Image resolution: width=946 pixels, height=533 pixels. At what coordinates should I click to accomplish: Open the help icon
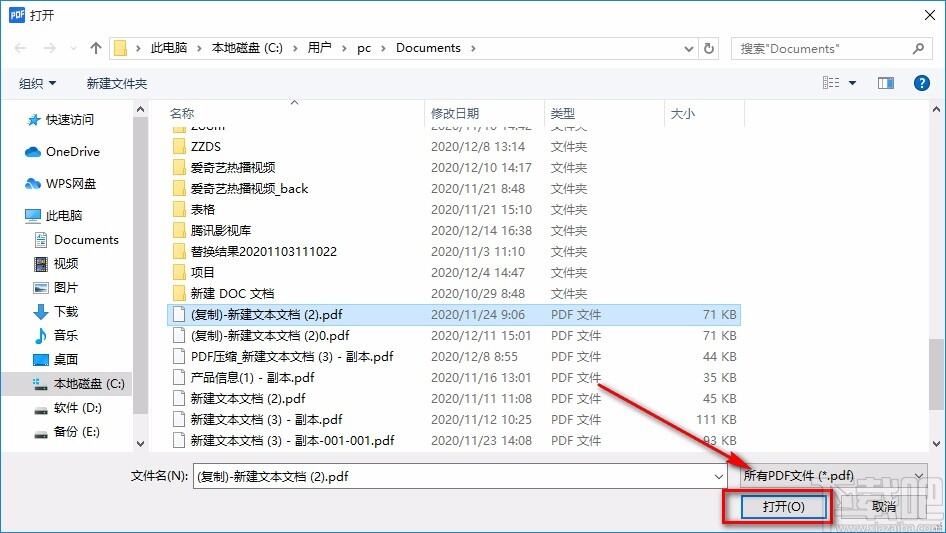[x=921, y=83]
